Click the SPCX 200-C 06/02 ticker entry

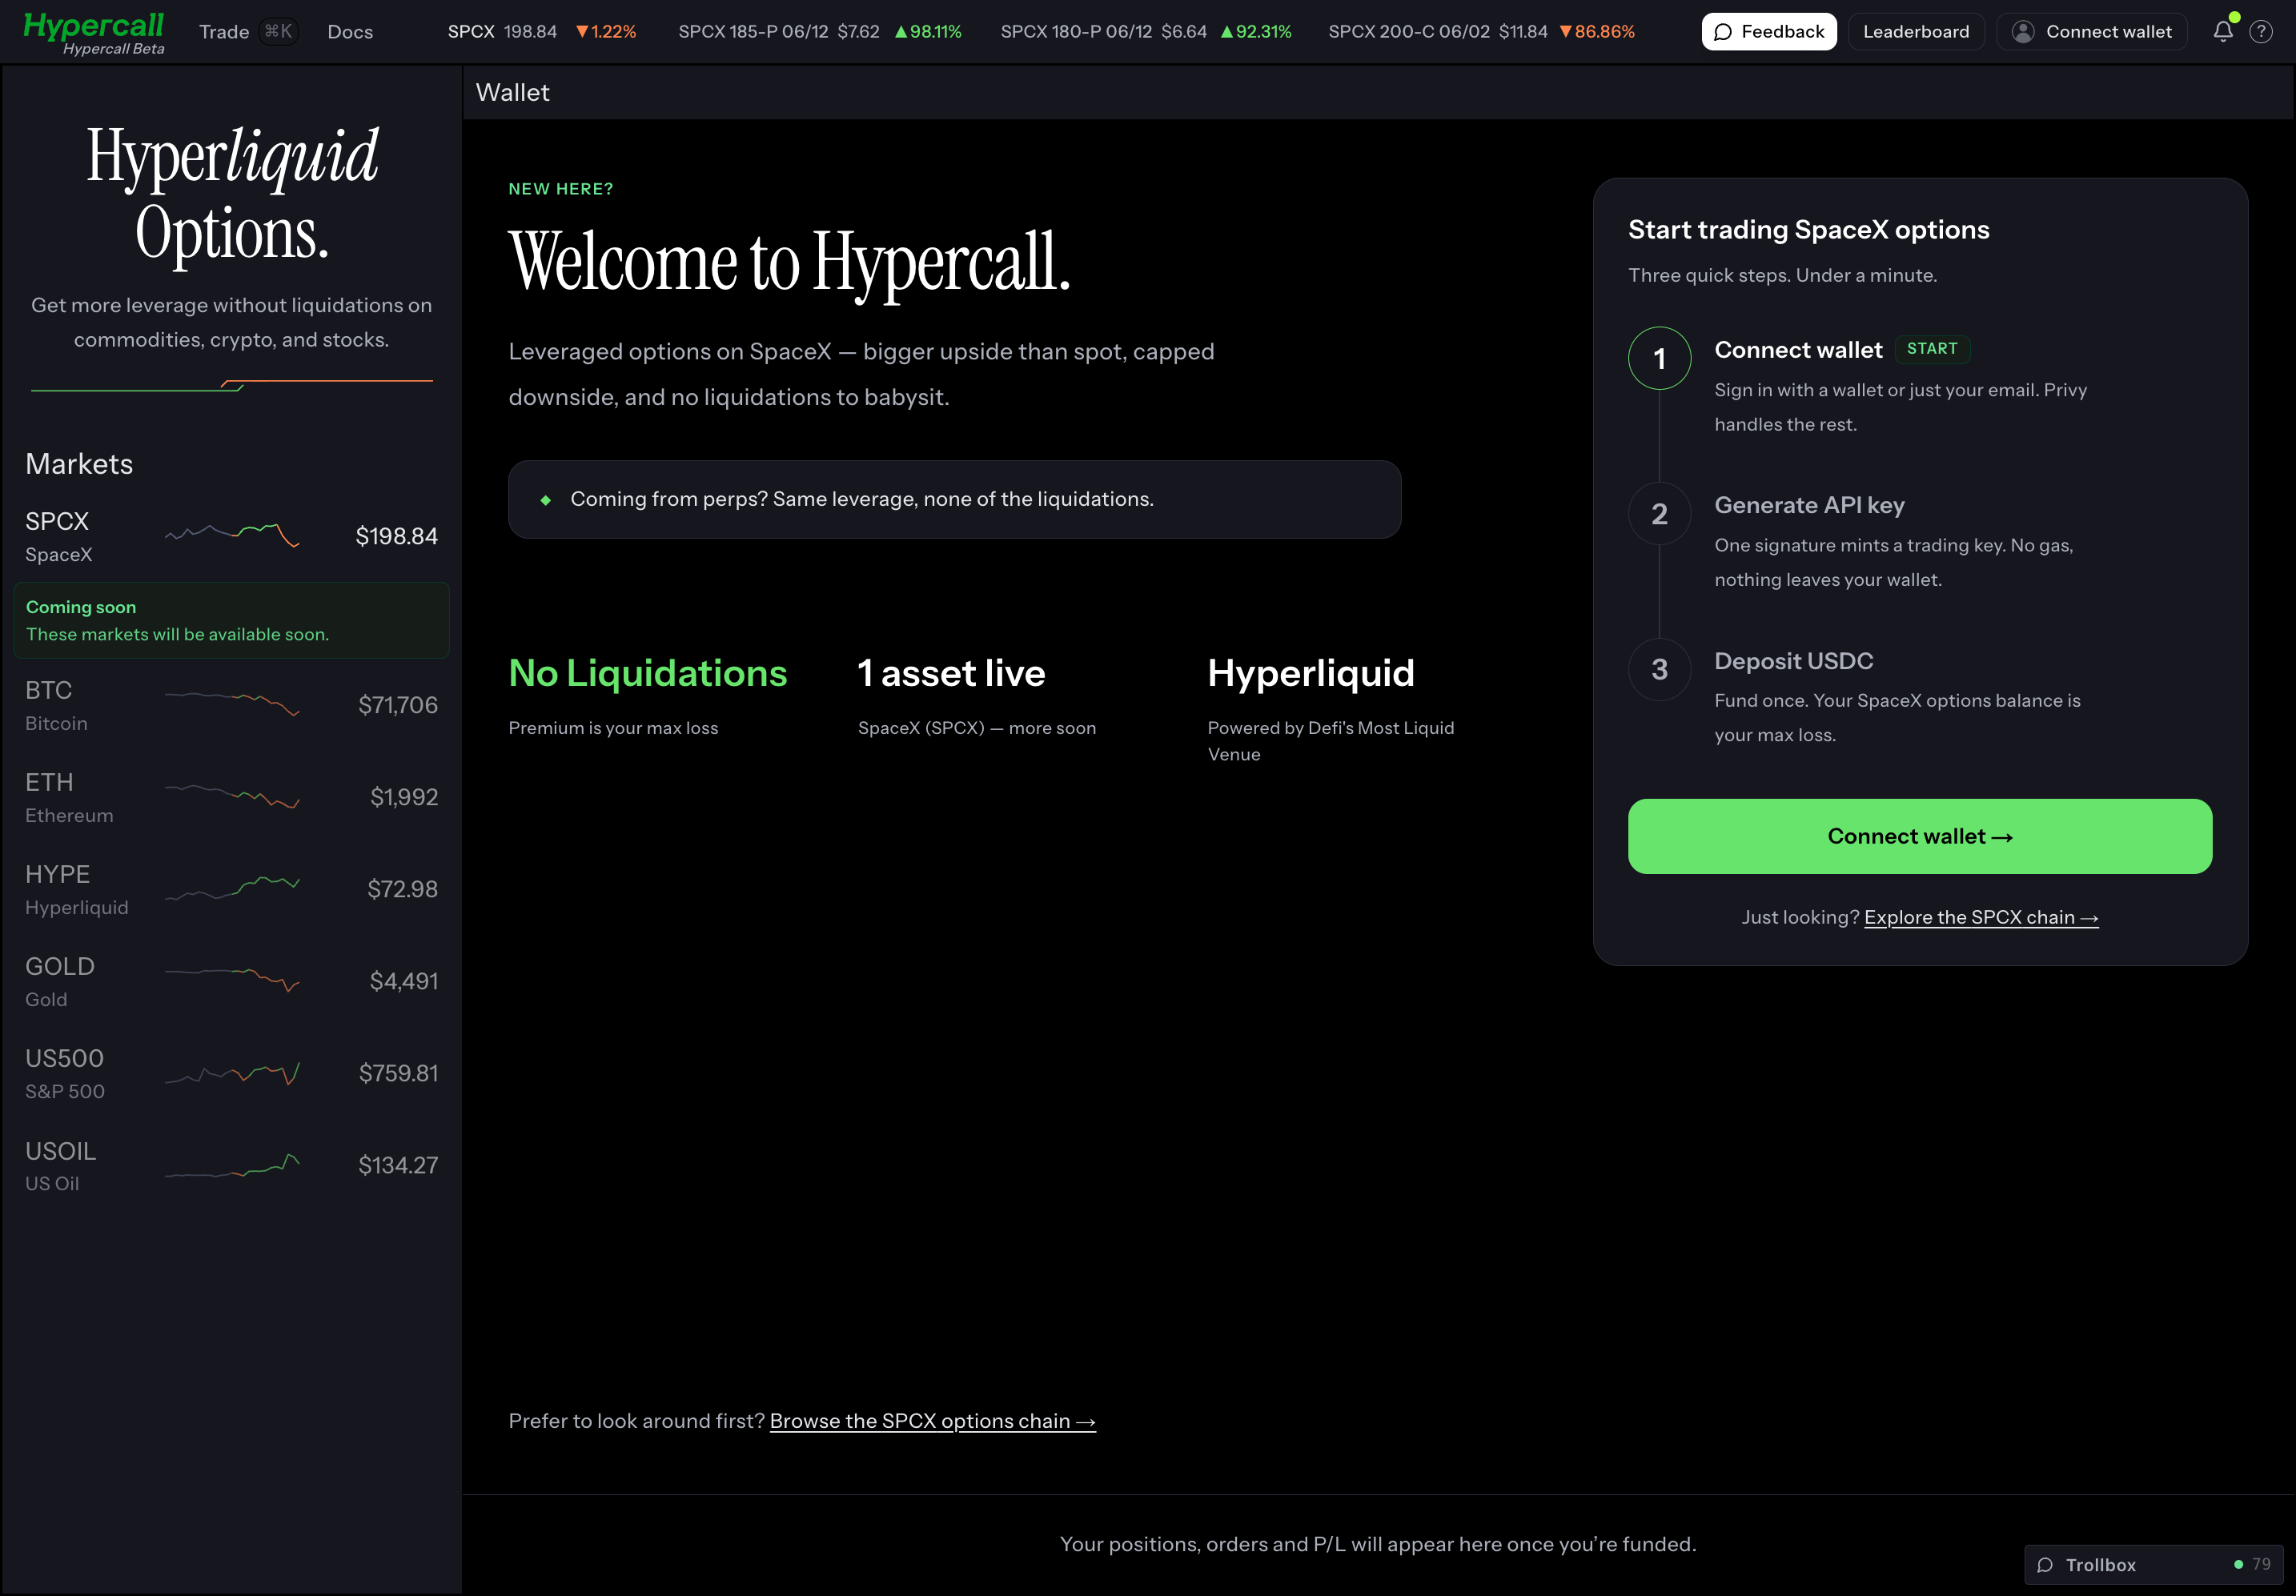click(1482, 32)
